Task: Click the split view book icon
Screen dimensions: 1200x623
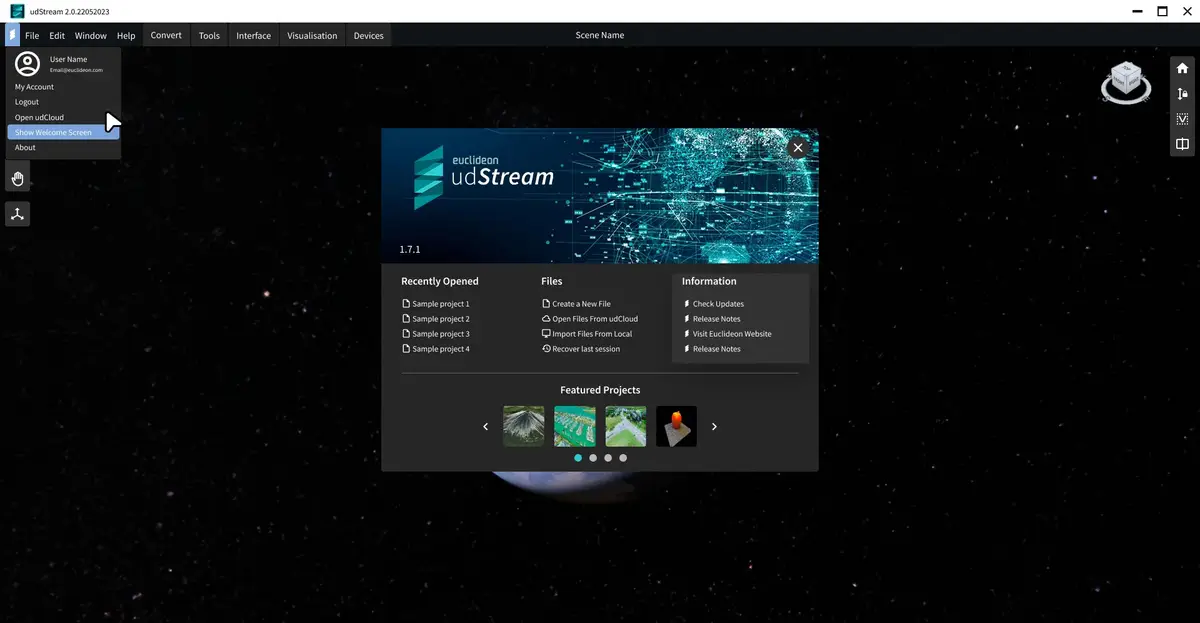Action: (1182, 144)
